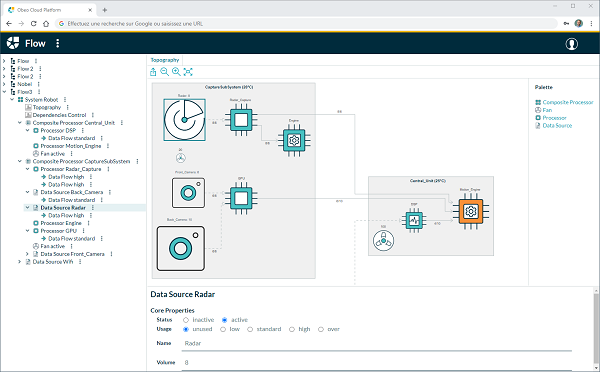Select the Front_Camera node in diagram

pos(188,193)
